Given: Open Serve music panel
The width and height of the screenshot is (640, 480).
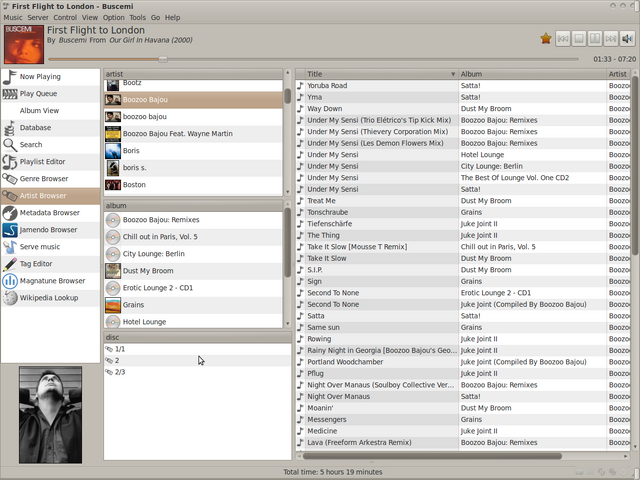Looking at the screenshot, I should point(51,247).
